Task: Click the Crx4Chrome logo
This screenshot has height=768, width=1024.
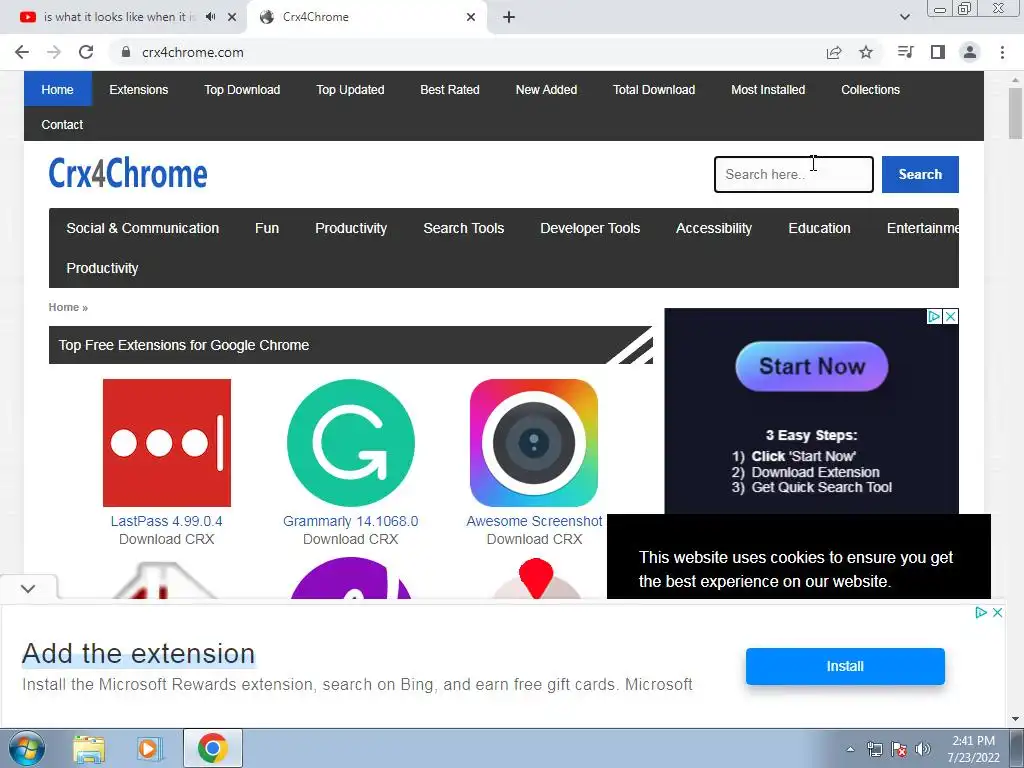Action: point(128,174)
